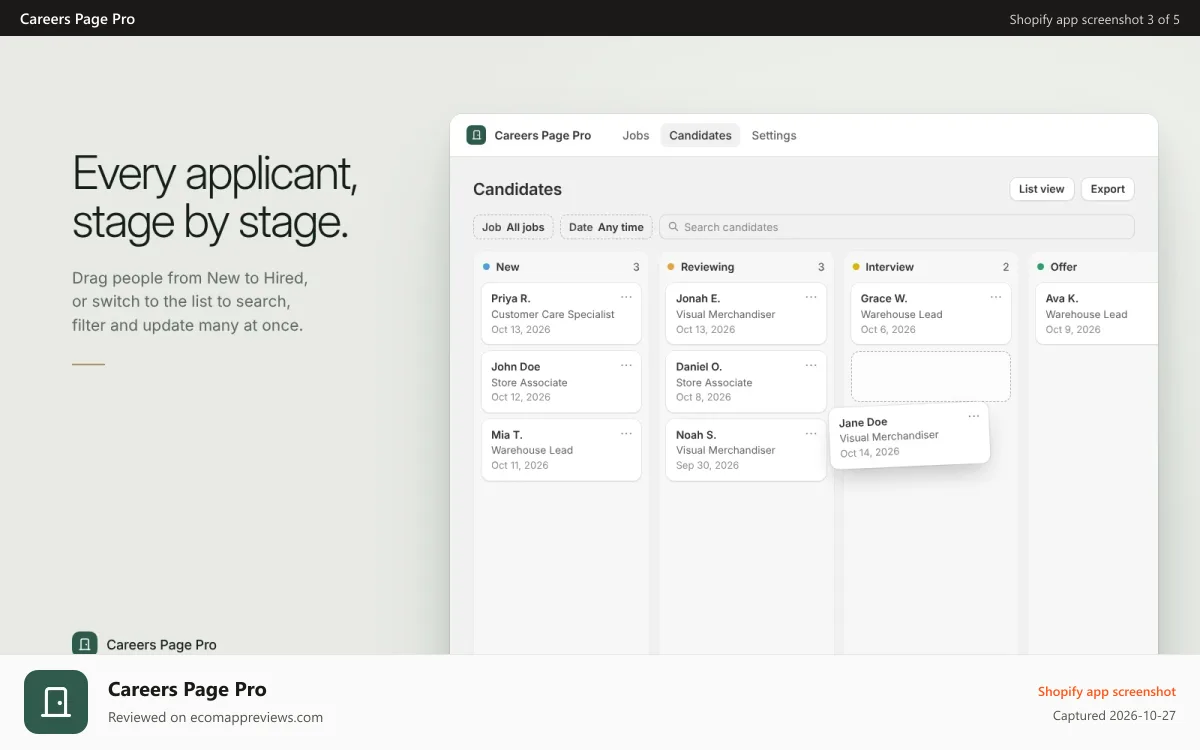Open the more options menu on John Doe card
1200x750 pixels.
(x=626, y=365)
